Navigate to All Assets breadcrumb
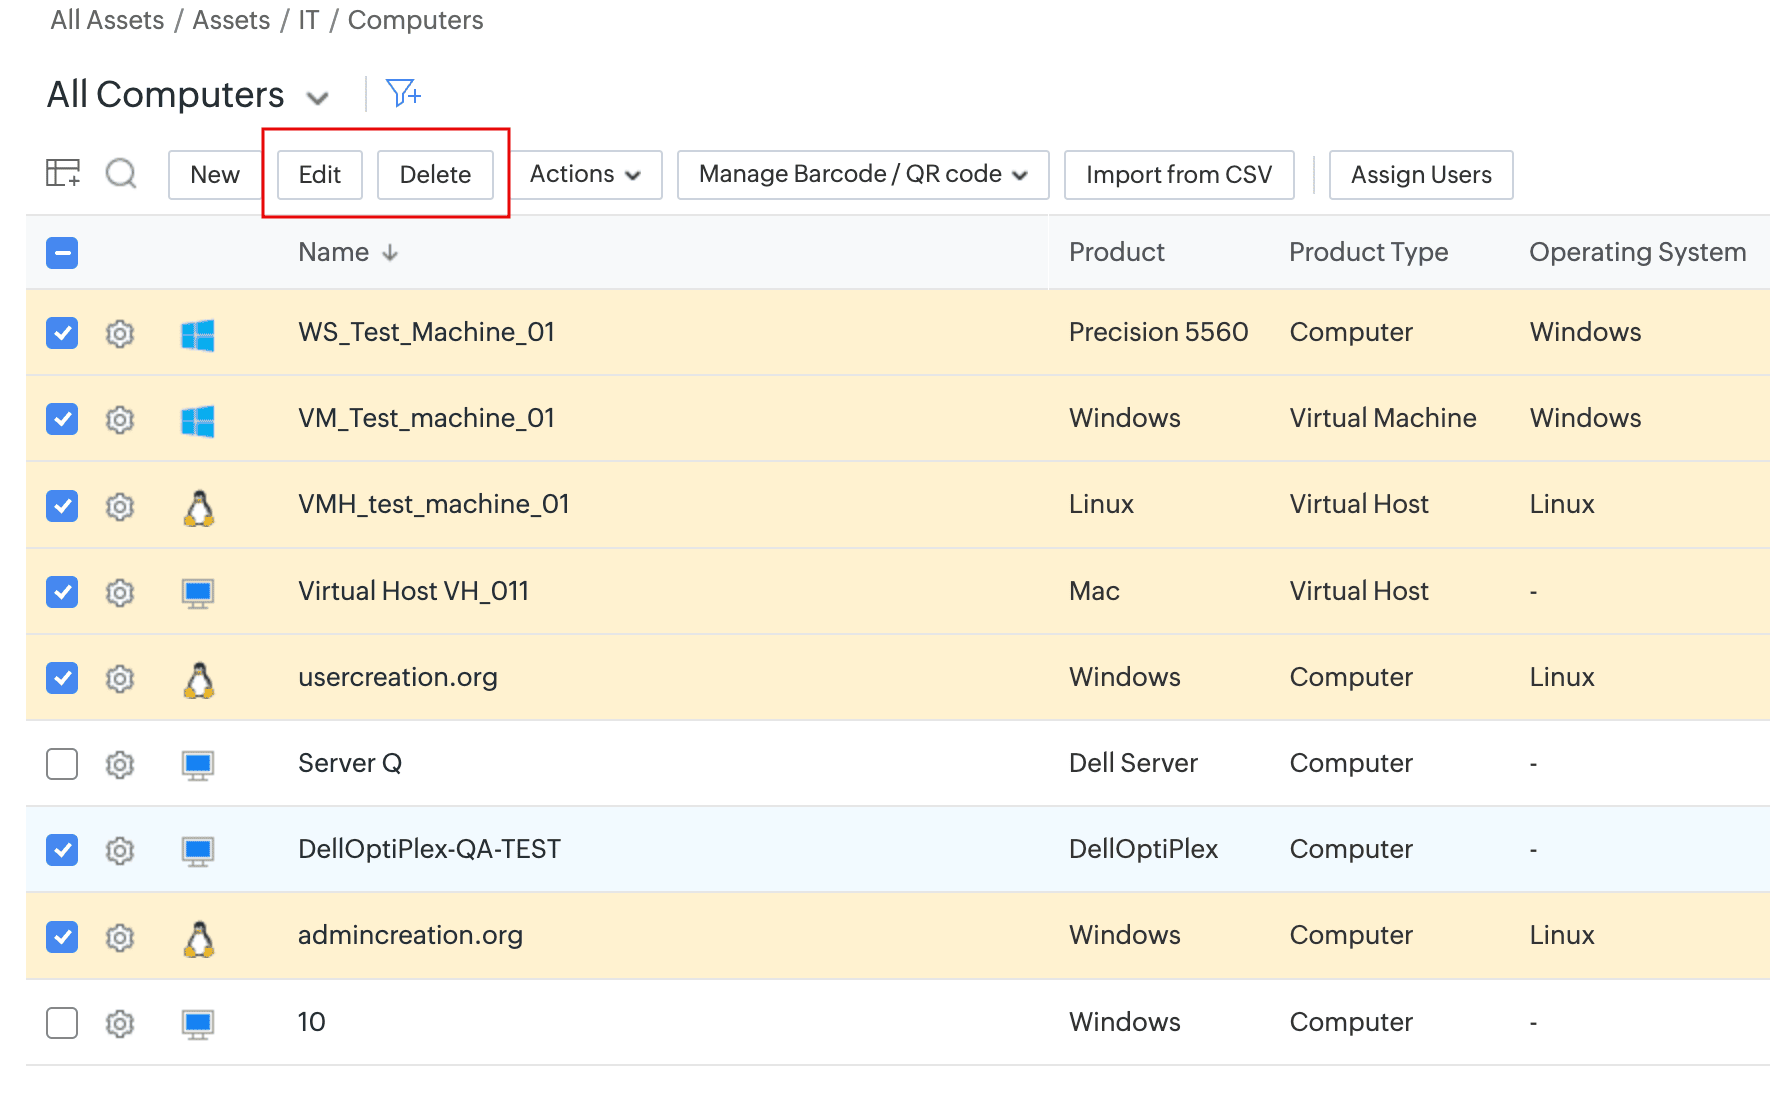The width and height of the screenshot is (1770, 1098). [107, 20]
